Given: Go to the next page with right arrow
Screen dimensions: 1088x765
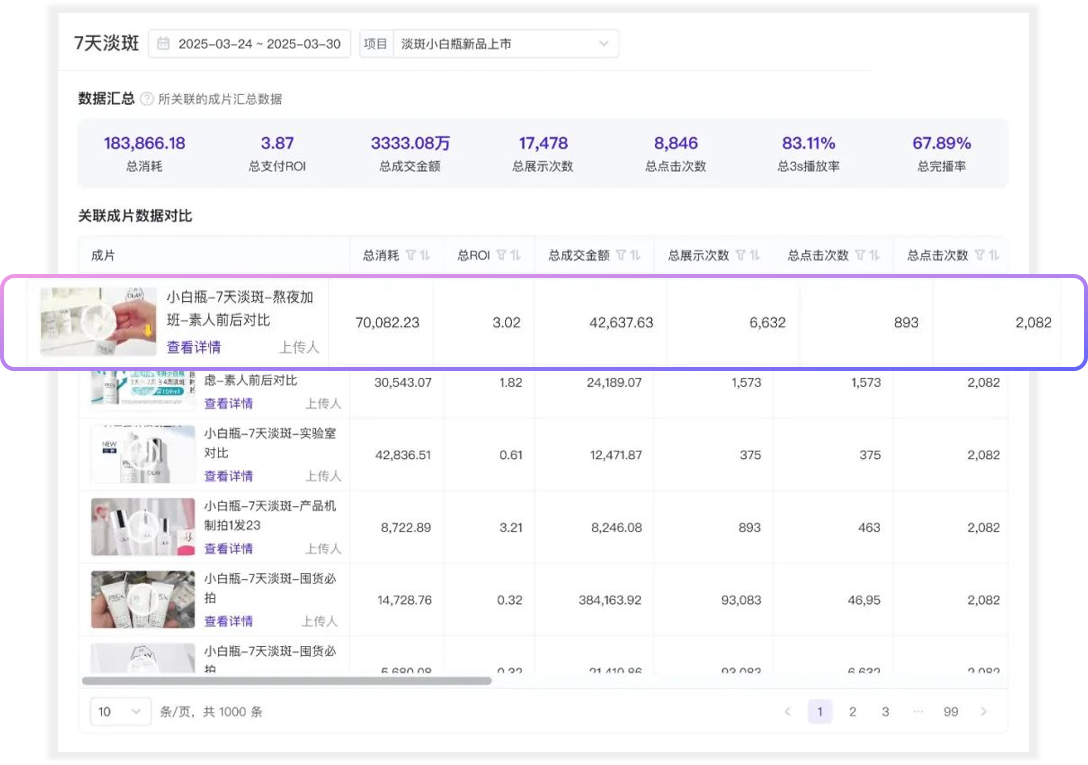Looking at the screenshot, I should (x=983, y=712).
